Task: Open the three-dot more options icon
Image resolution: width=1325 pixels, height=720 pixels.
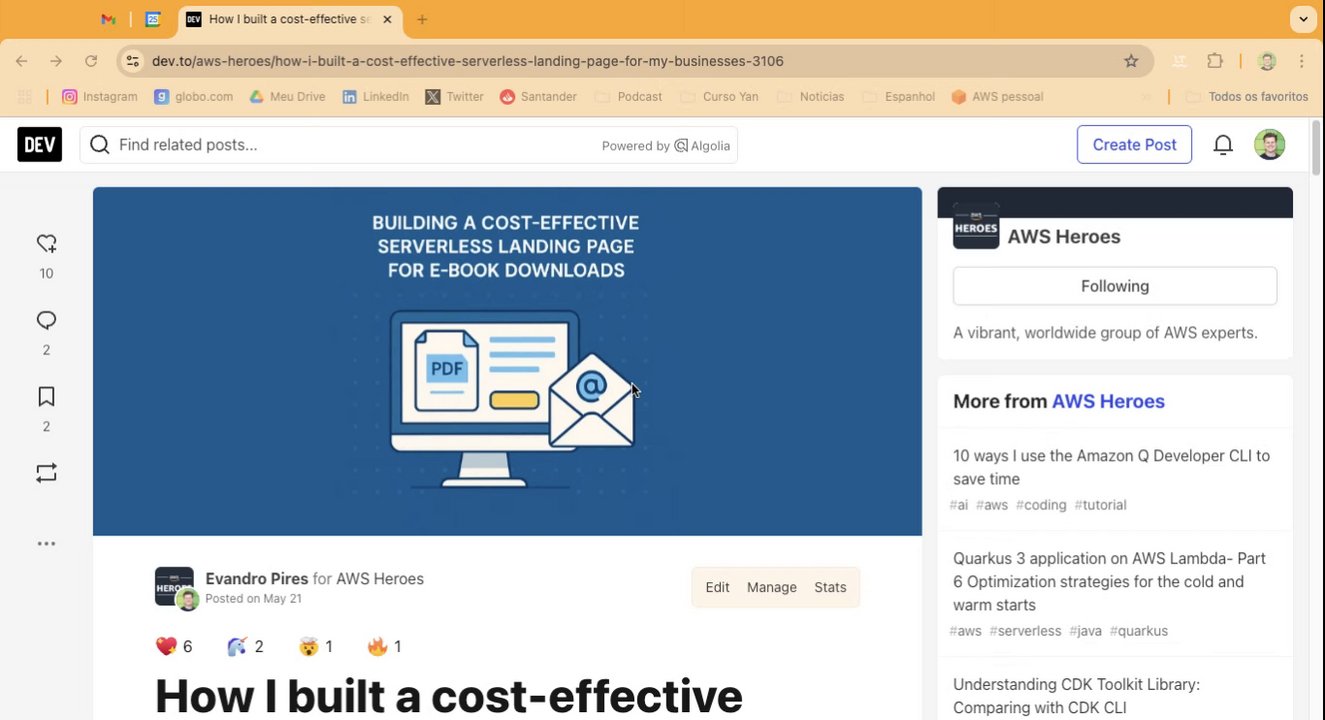Action: click(x=46, y=544)
